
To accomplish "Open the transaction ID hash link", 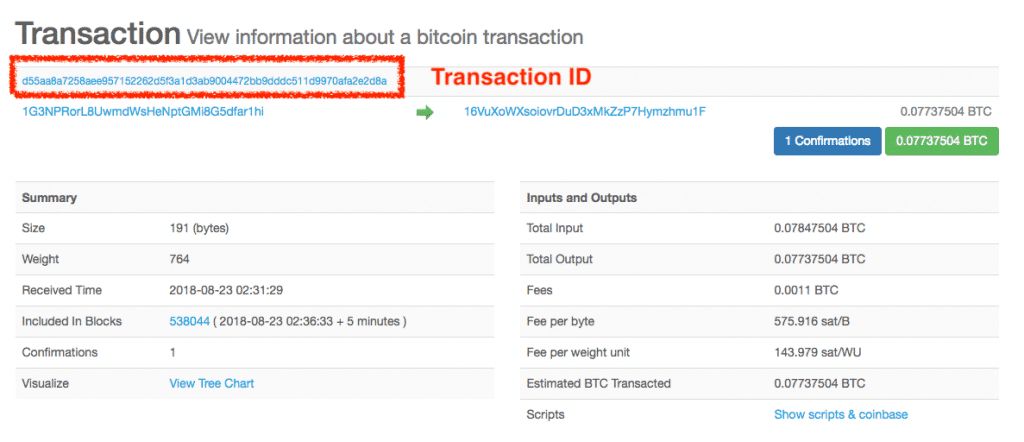I will (204, 80).
